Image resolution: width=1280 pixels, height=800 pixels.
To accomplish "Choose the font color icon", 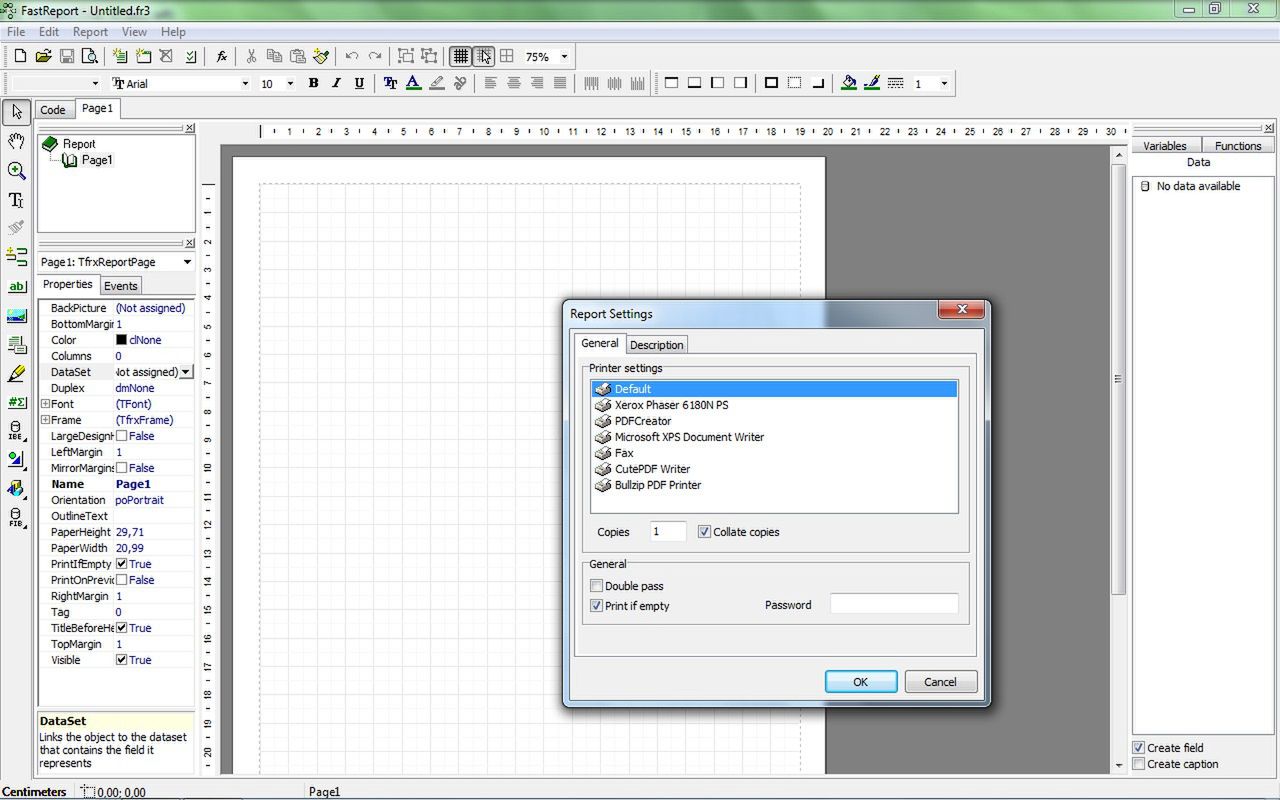I will [x=413, y=83].
